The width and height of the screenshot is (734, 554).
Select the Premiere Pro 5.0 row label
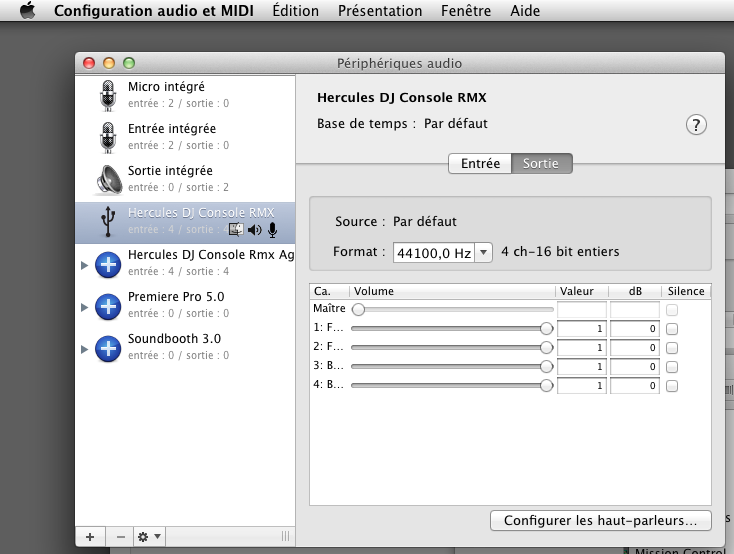[x=176, y=296]
